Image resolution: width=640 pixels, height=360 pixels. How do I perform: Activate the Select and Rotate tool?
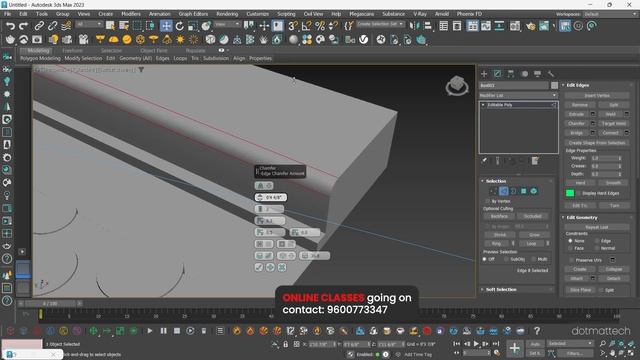179,26
